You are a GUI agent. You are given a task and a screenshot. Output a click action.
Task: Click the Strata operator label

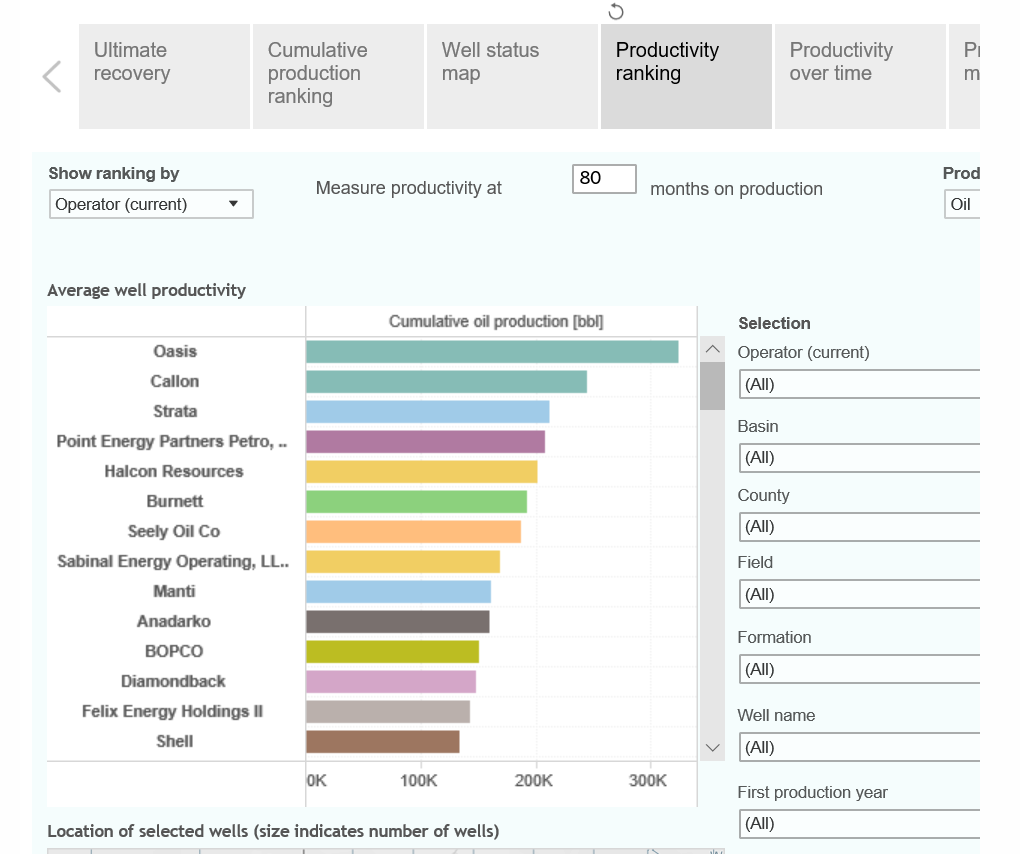[x=175, y=411]
